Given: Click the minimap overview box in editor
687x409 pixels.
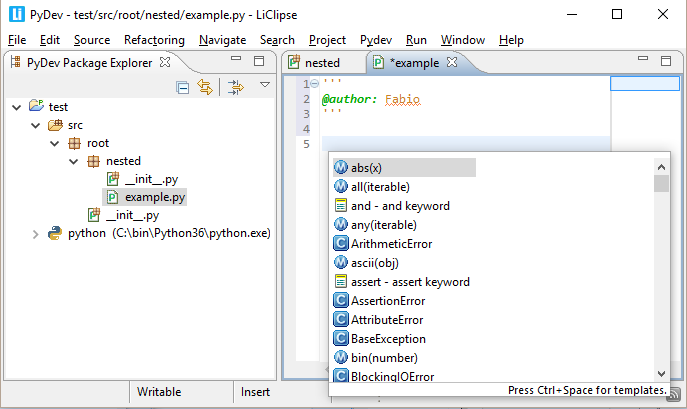Looking at the screenshot, I should 645,83.
